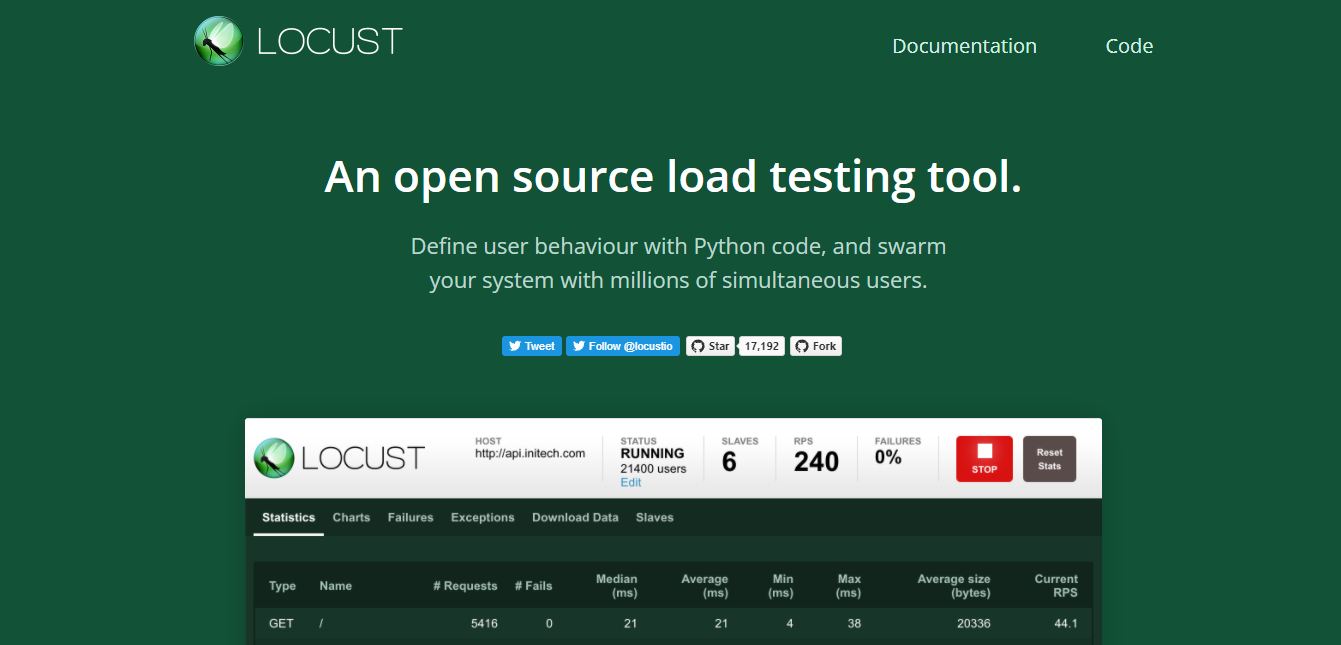1341x645 pixels.
Task: Click the Locust logo in the site header
Action: [298, 41]
